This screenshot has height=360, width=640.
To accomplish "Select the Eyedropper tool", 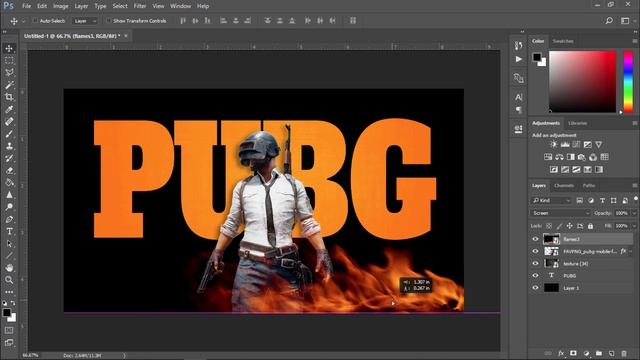I will 9,109.
